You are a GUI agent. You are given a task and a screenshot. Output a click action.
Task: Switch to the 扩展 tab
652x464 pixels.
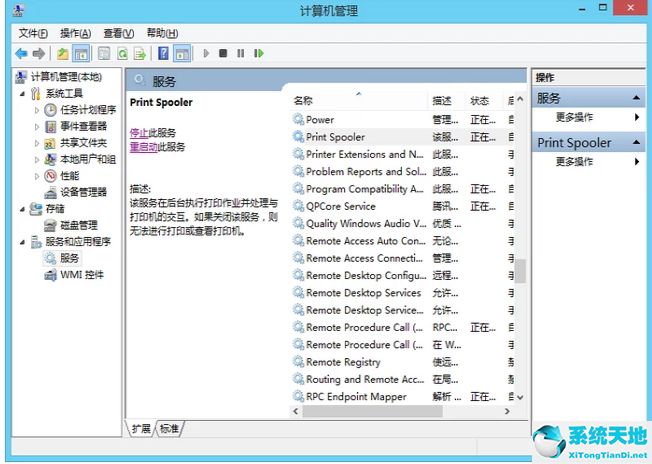[x=141, y=429]
